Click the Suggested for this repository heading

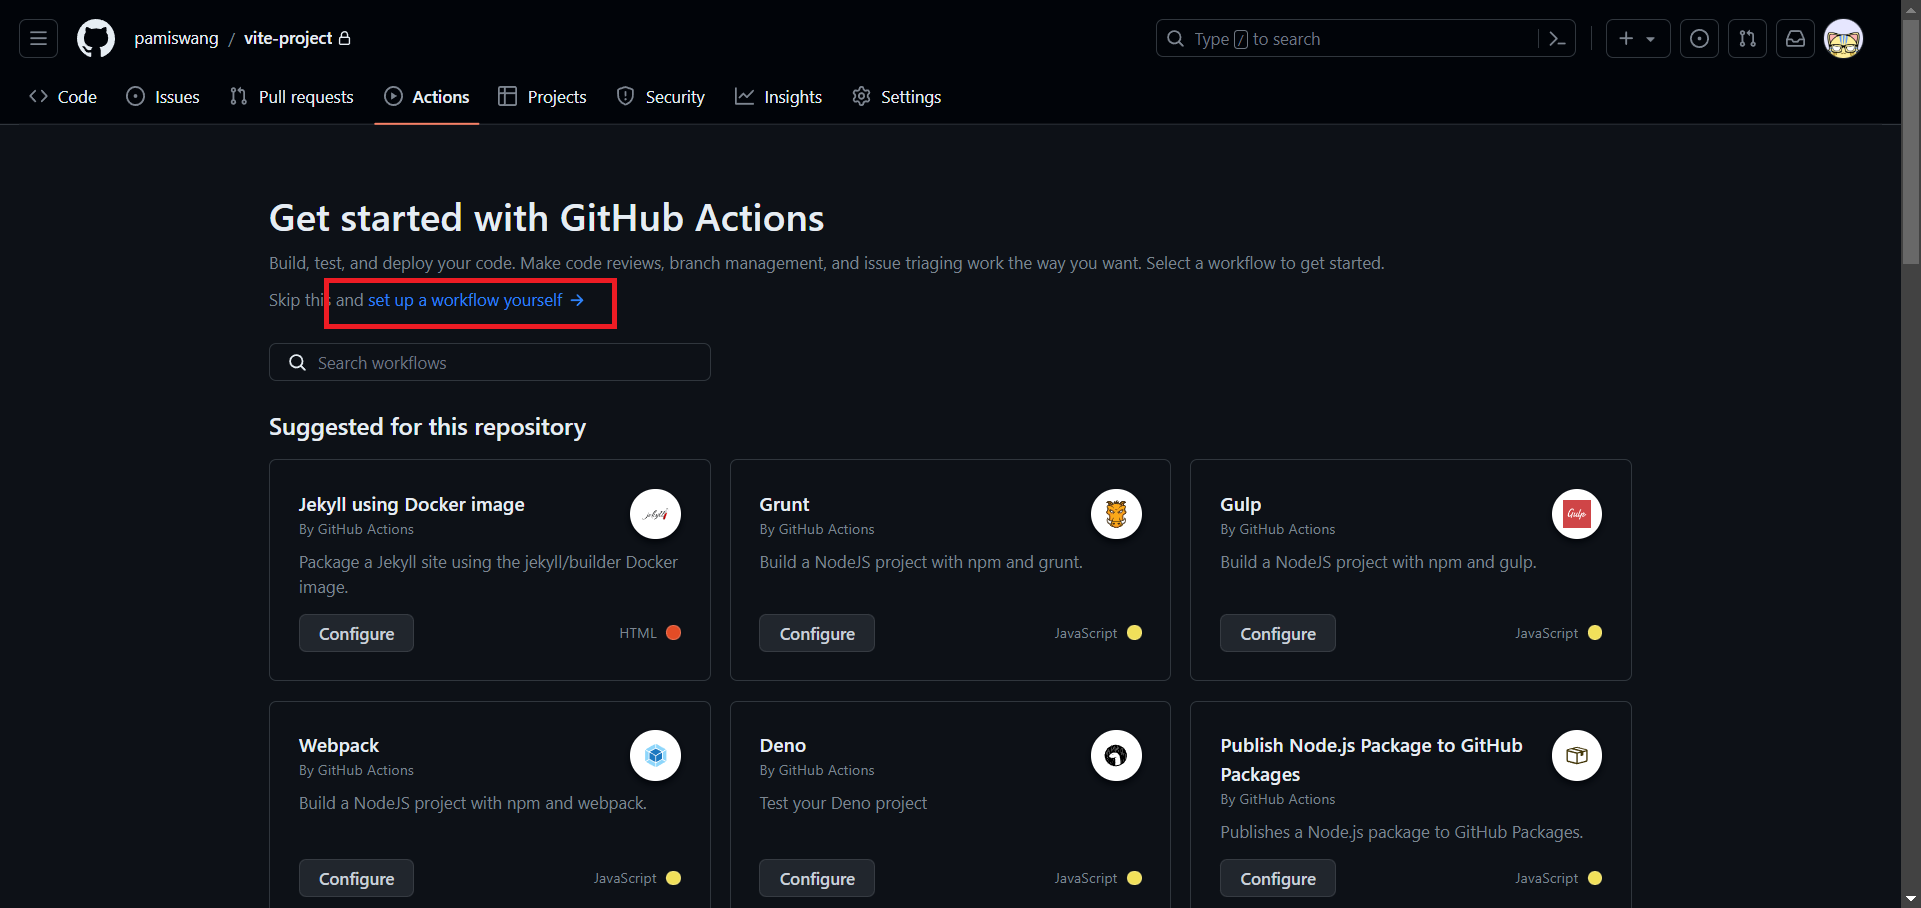click(427, 427)
